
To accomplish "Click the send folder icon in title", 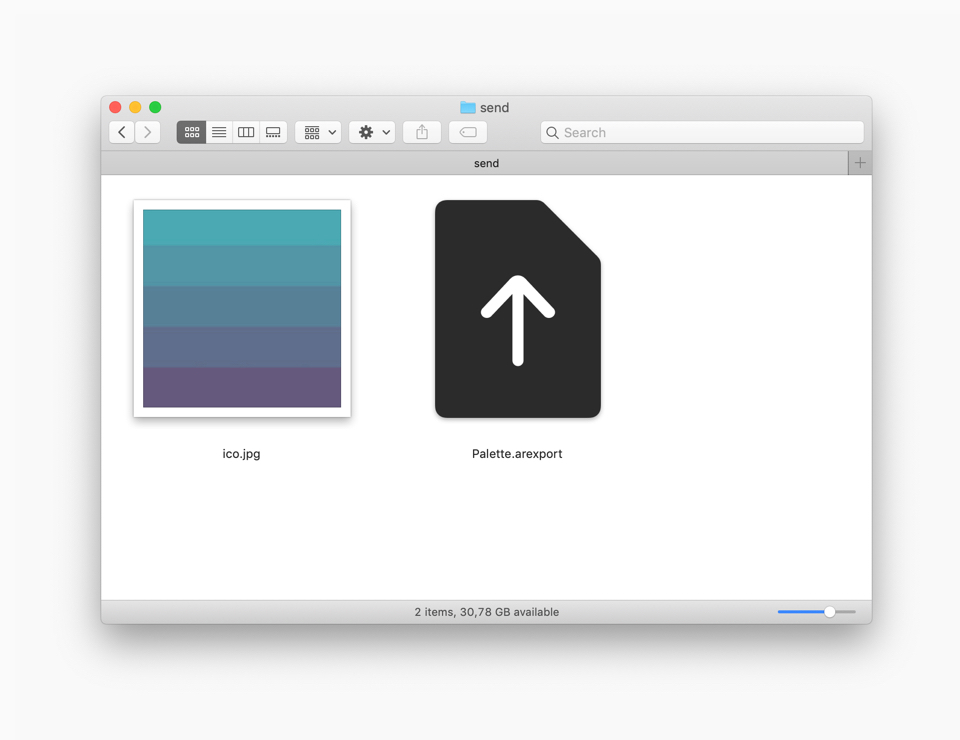I will tap(468, 107).
